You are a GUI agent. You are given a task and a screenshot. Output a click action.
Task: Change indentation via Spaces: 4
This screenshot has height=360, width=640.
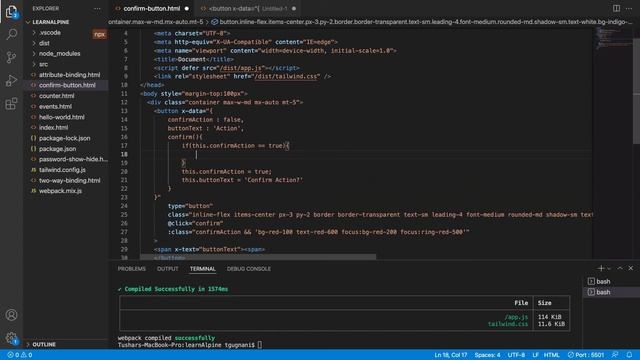(487, 355)
